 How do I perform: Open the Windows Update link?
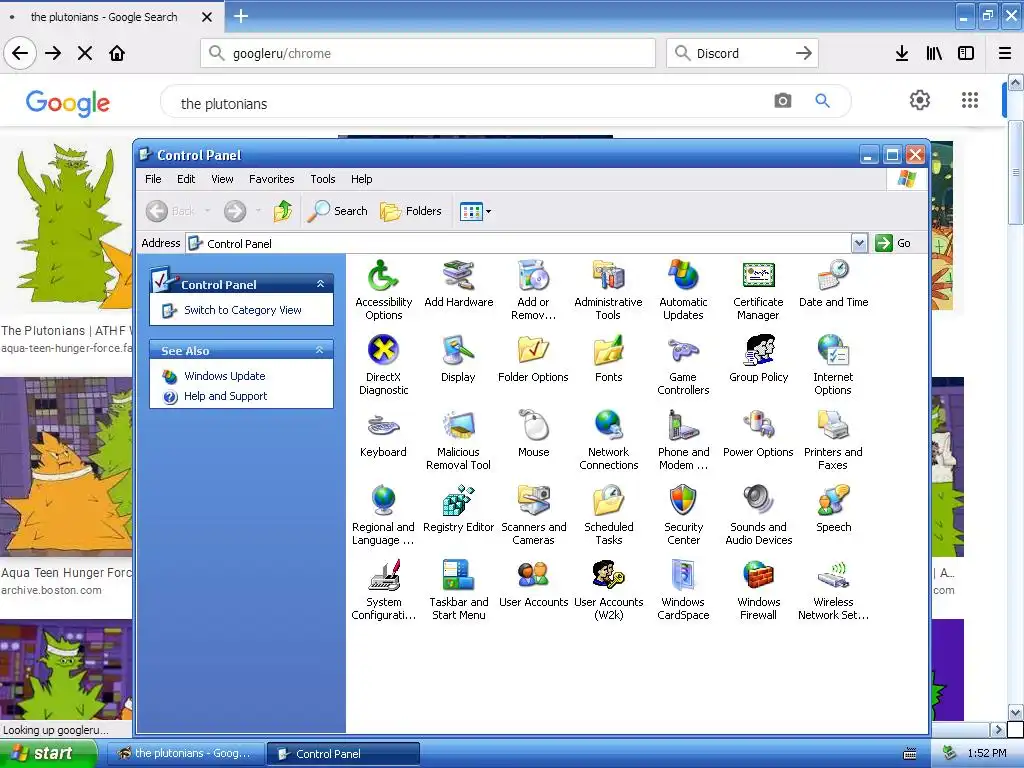click(x=225, y=376)
